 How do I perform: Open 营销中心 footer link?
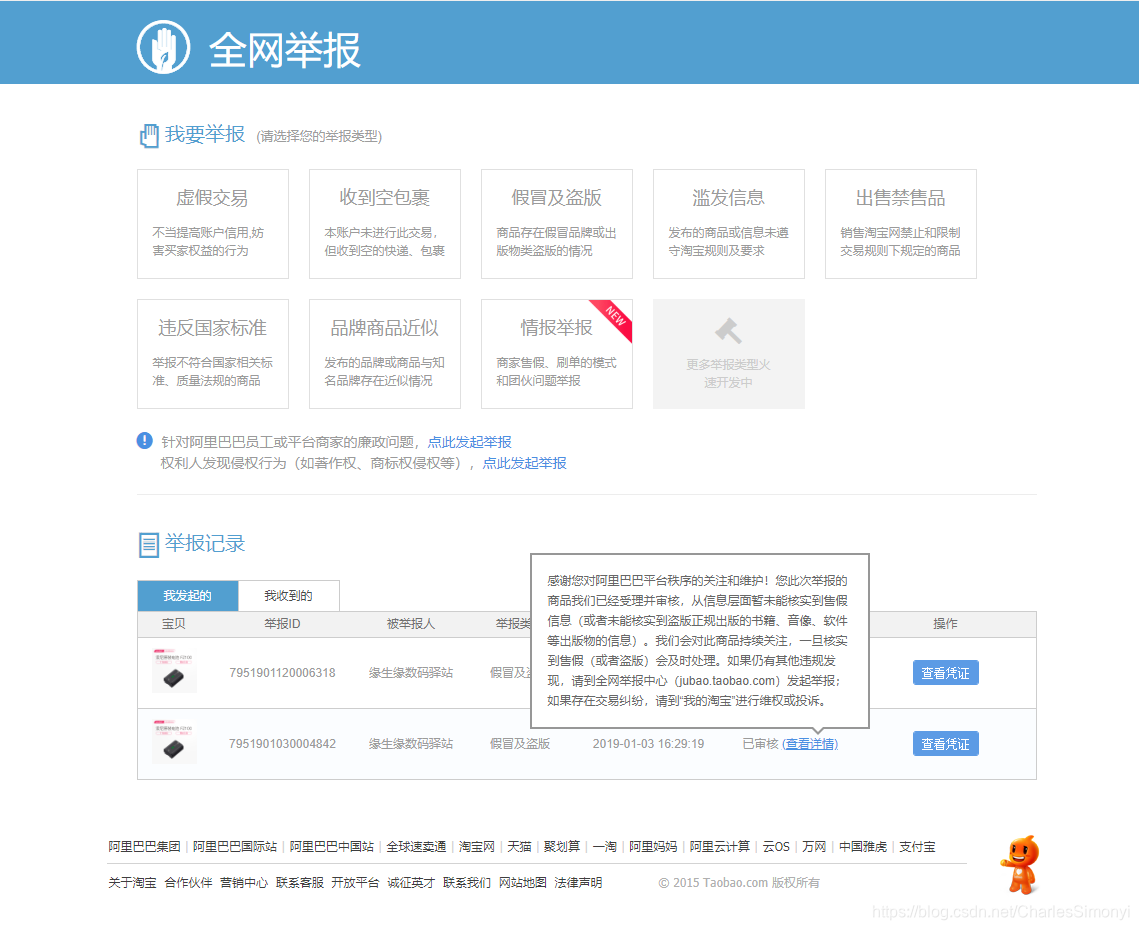coord(244,883)
